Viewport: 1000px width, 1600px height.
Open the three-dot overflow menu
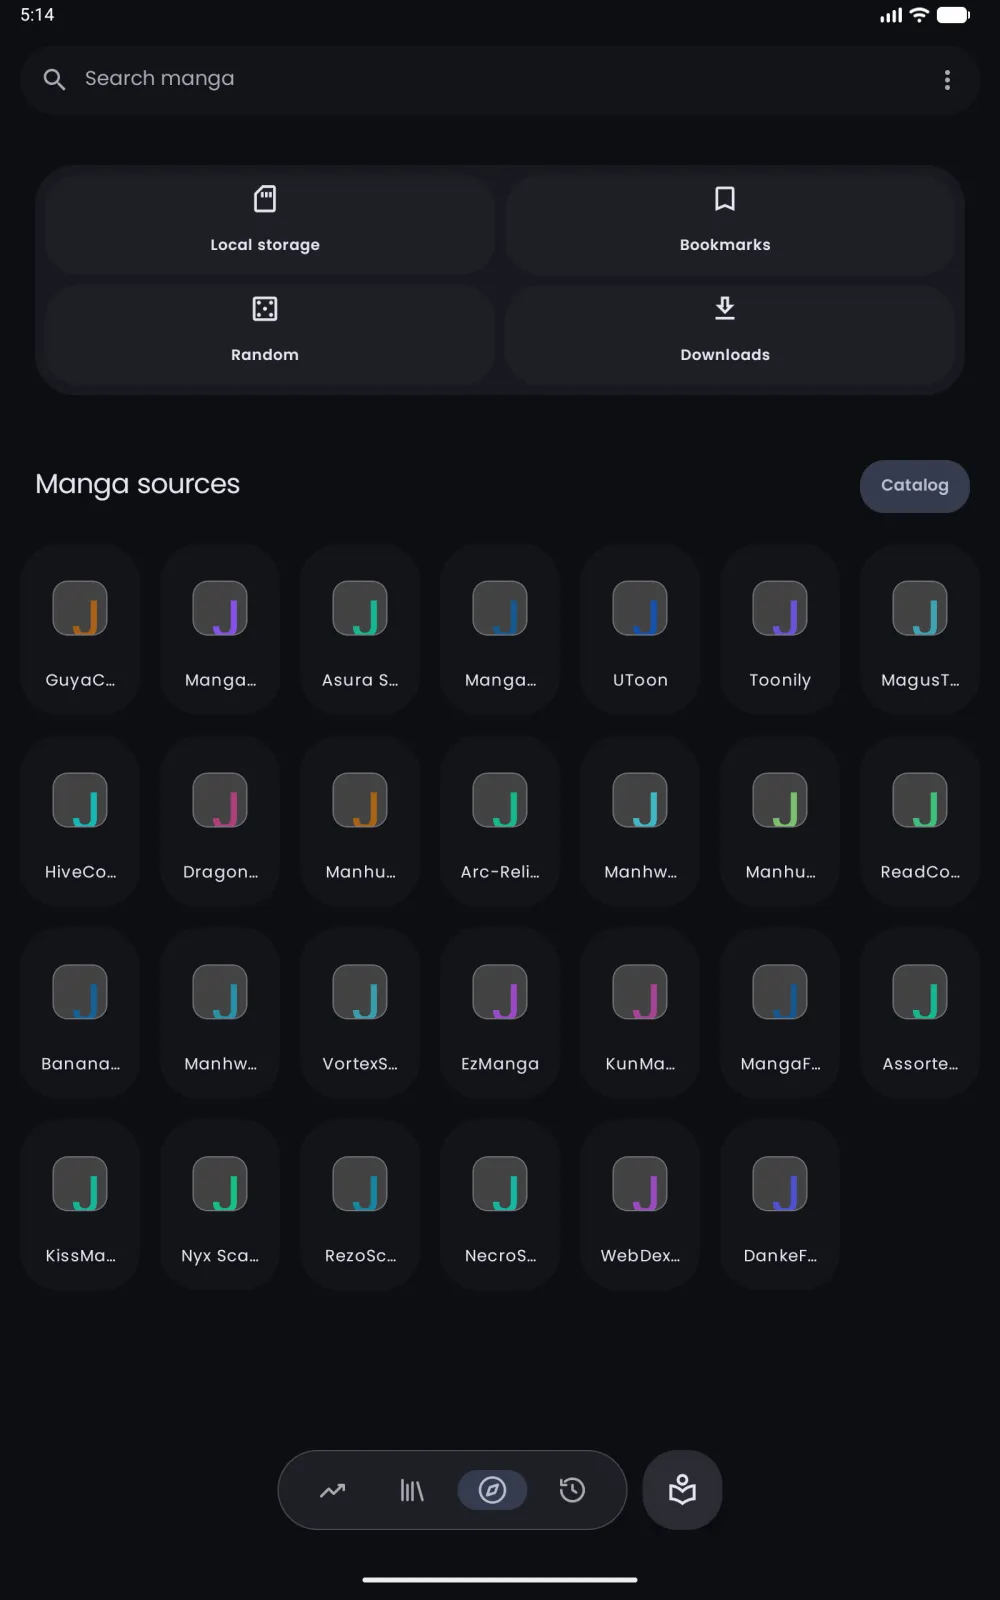[947, 80]
